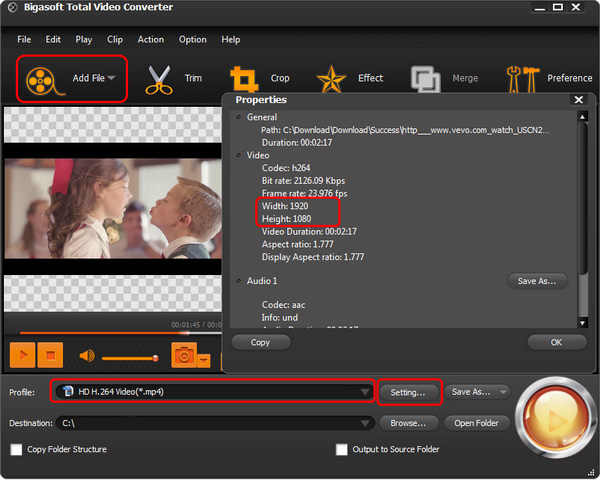This screenshot has width=600, height=480.
Task: Open the Edit menu
Action: (53, 39)
